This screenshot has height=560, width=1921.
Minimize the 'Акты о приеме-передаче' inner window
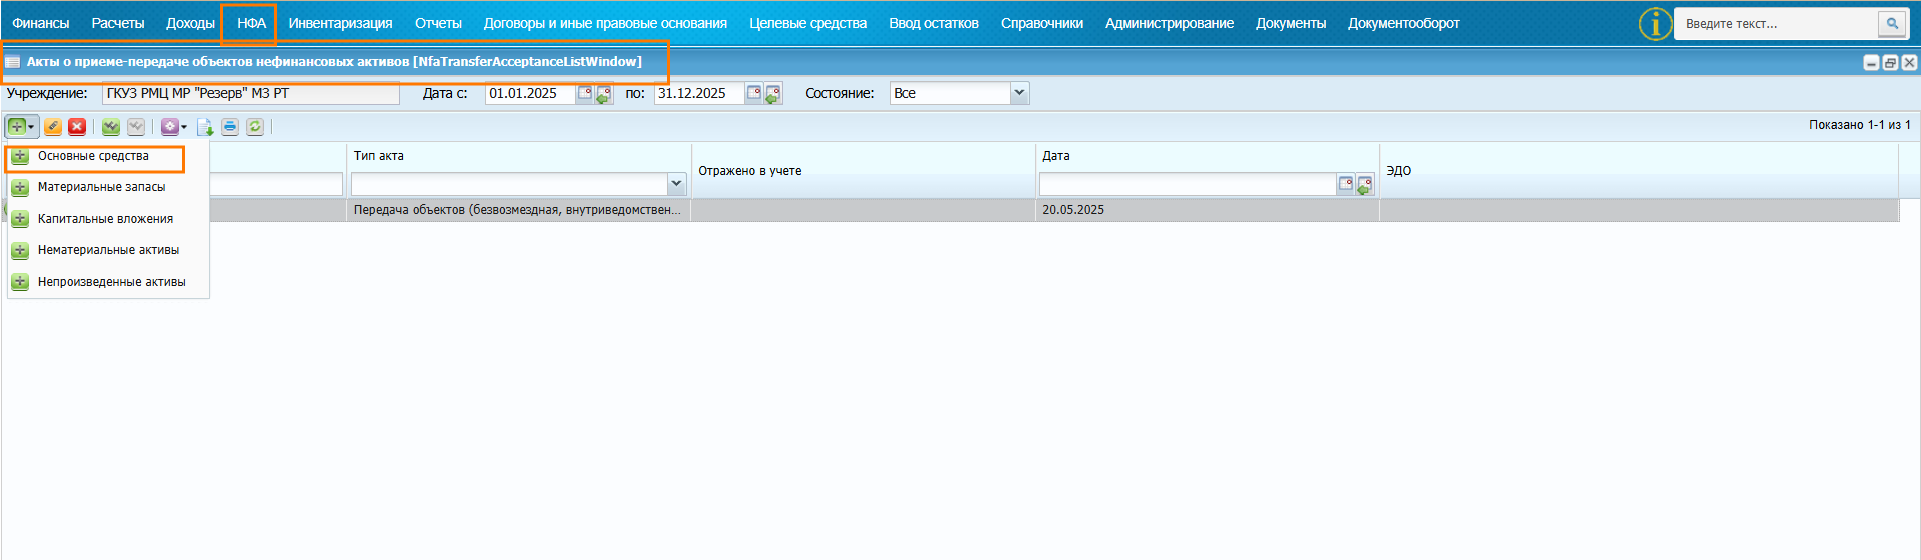(1871, 62)
